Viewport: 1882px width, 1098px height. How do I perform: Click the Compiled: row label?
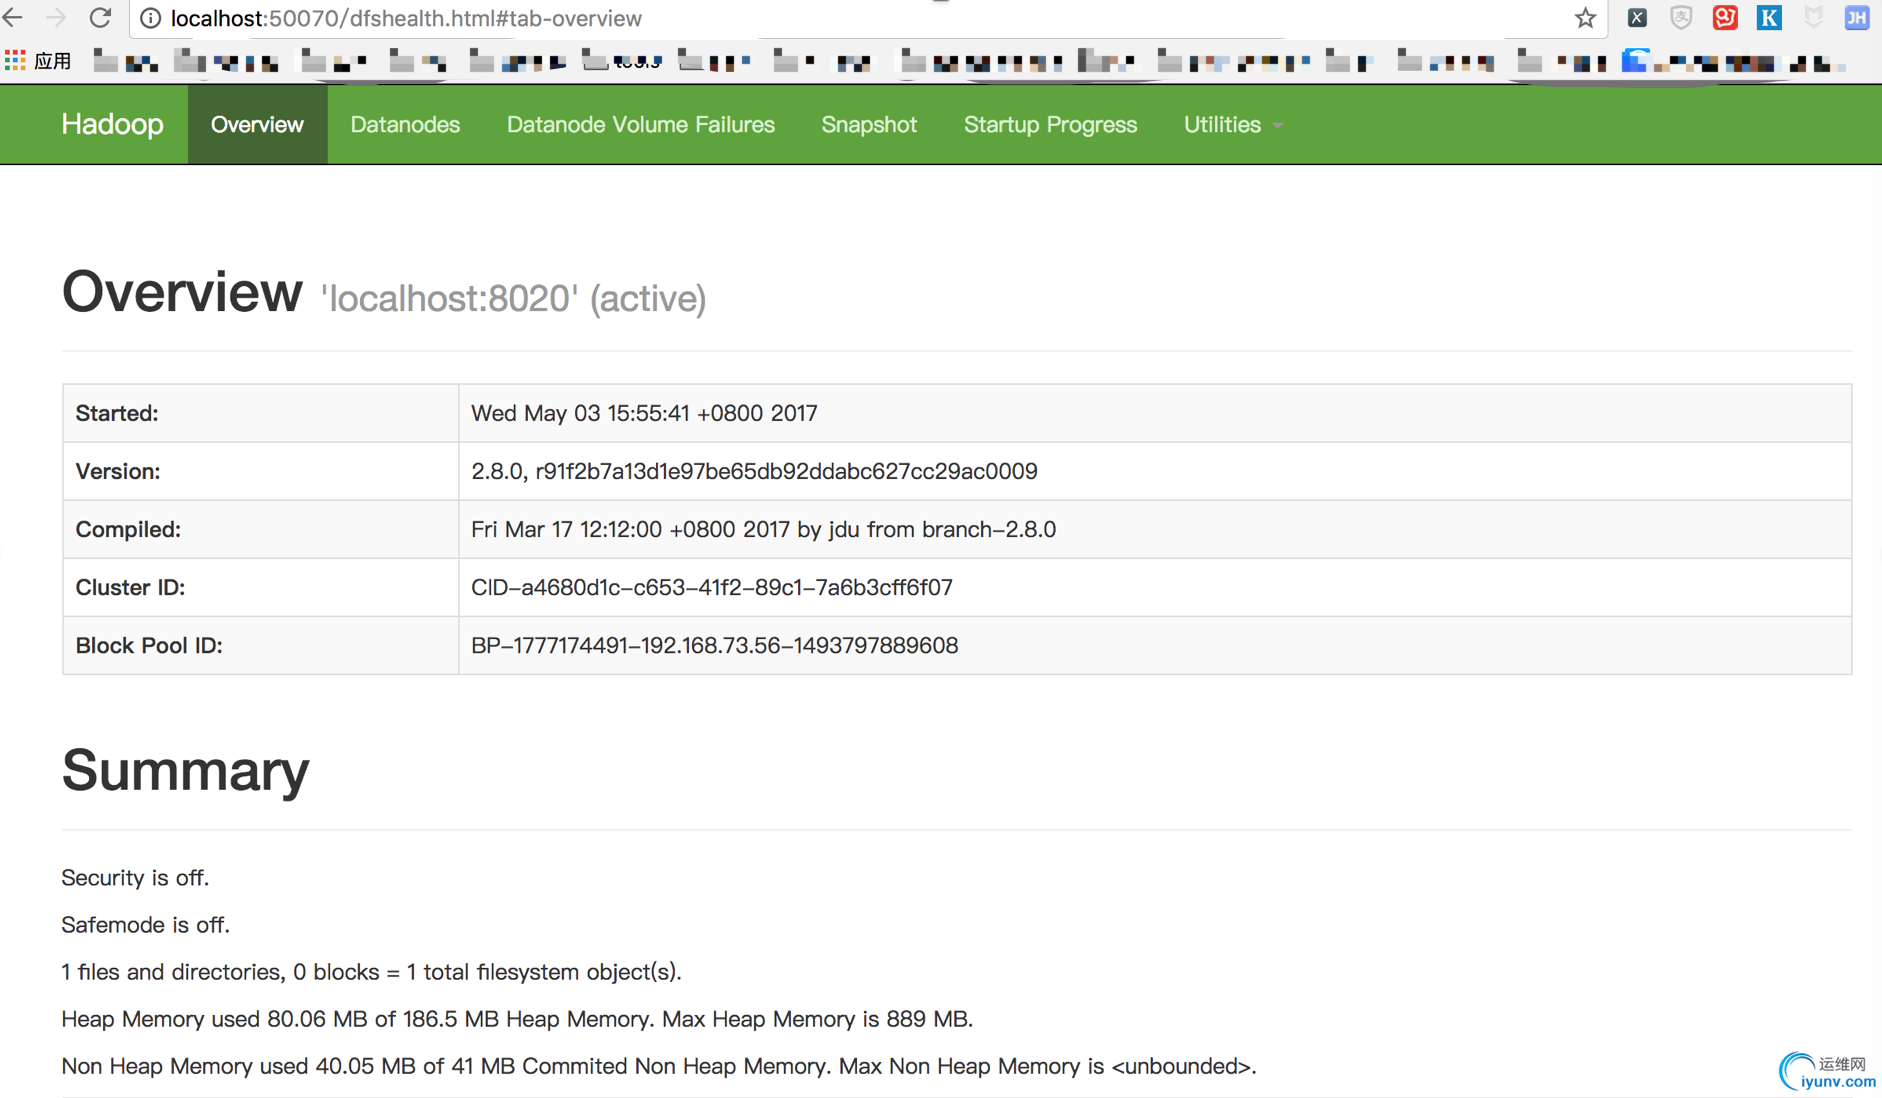[x=128, y=529]
